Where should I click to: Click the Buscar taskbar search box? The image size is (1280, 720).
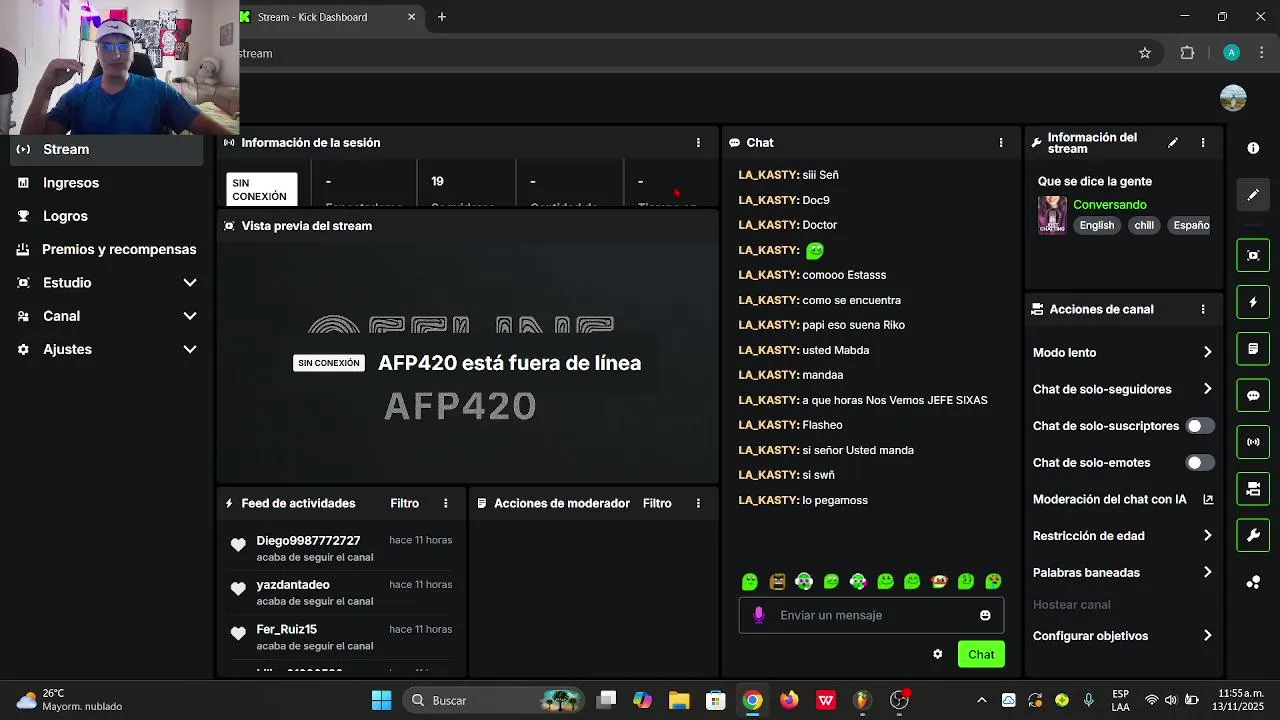494,701
